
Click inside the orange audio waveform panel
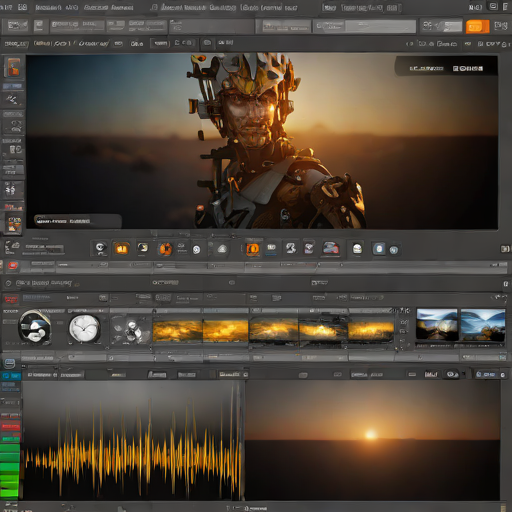coord(133,440)
